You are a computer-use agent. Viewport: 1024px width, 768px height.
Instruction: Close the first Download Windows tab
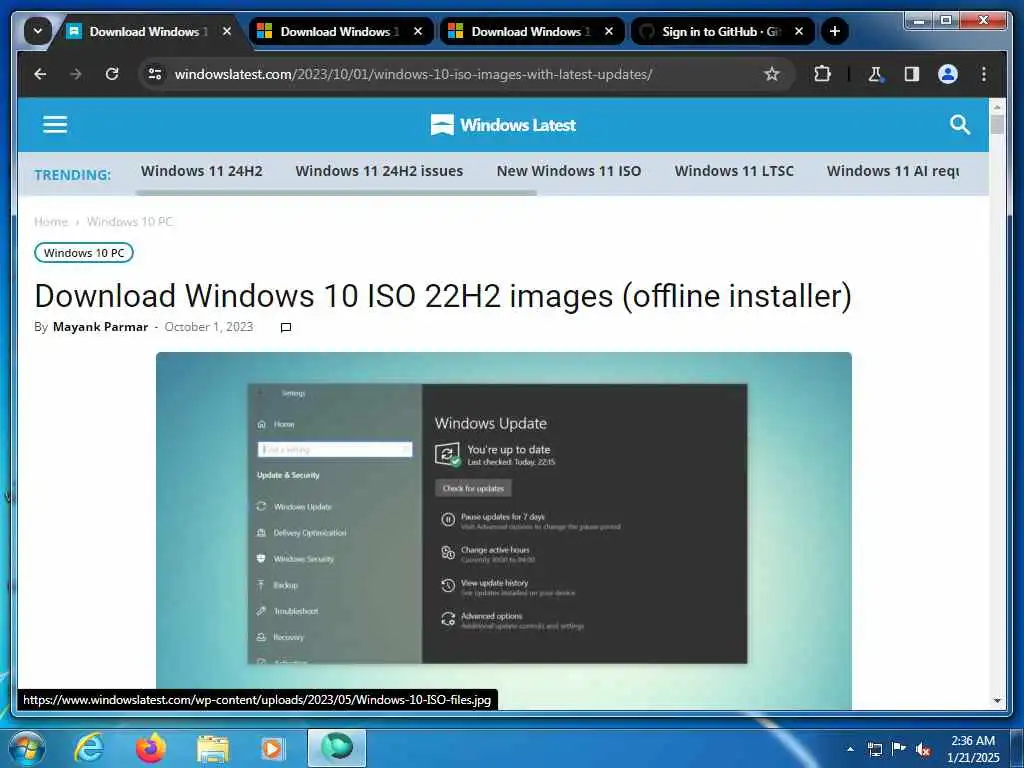[227, 31]
